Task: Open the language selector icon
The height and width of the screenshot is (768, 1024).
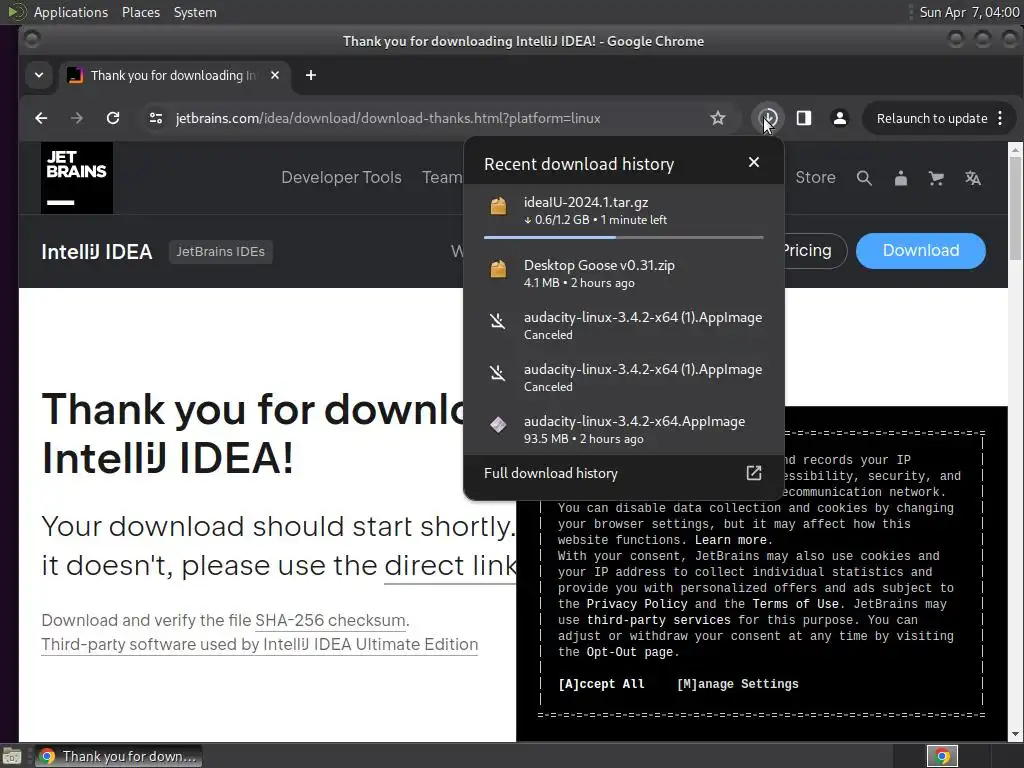Action: pyautogui.click(x=973, y=178)
